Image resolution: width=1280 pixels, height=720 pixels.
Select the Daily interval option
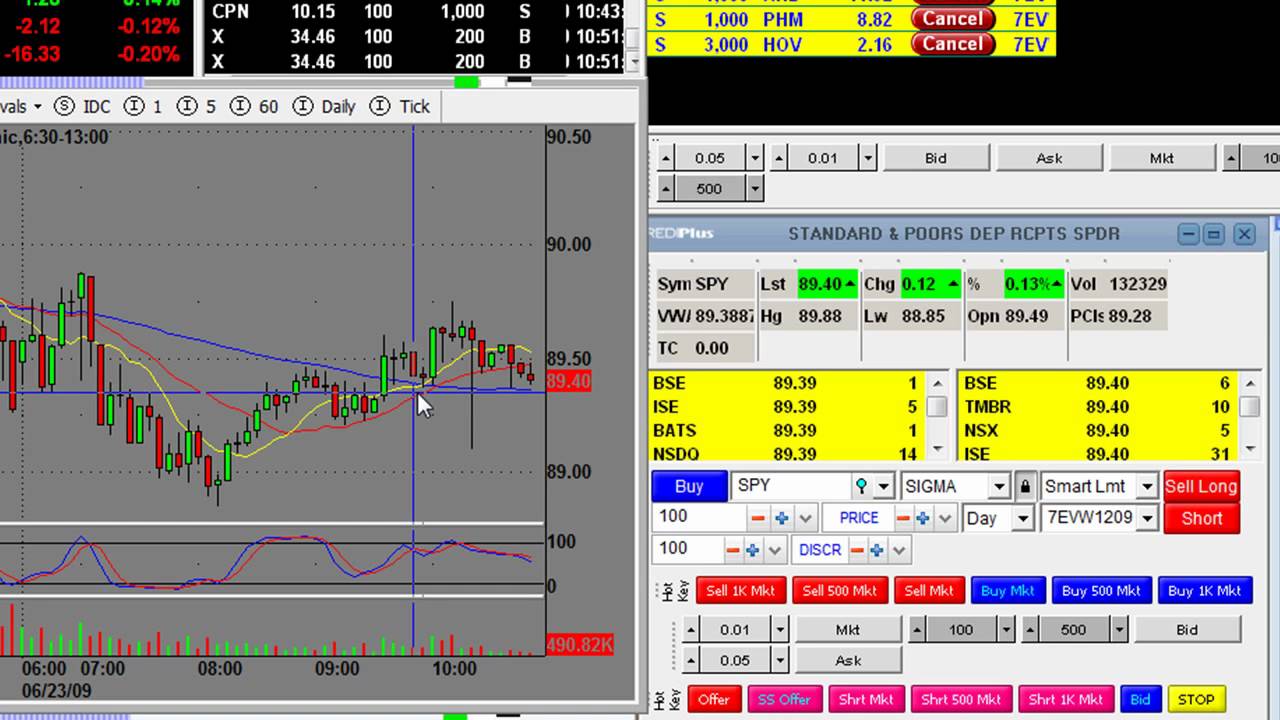click(324, 106)
